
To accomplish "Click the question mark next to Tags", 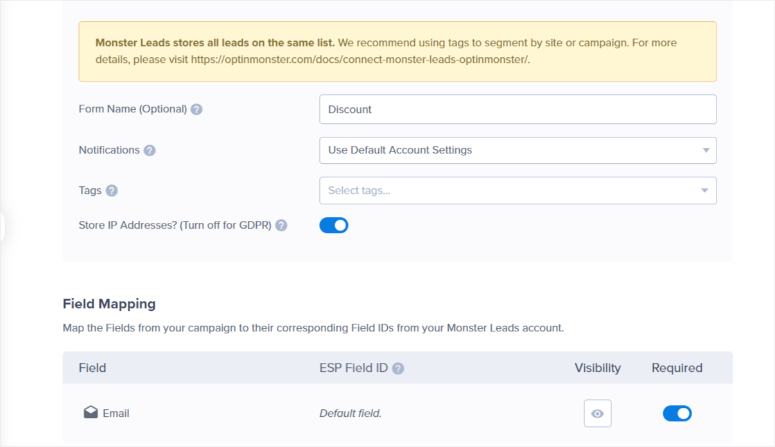I will pos(112,190).
